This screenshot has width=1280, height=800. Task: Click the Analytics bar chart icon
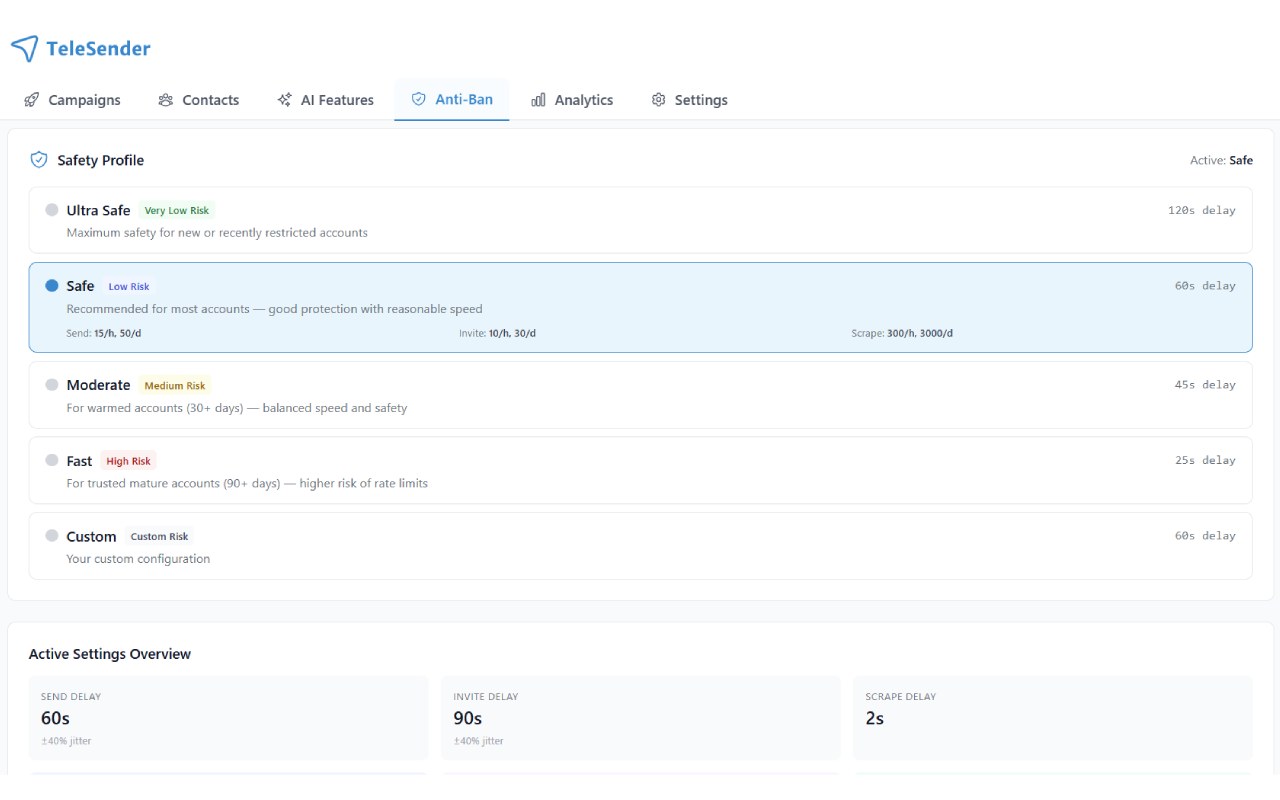[538, 100]
